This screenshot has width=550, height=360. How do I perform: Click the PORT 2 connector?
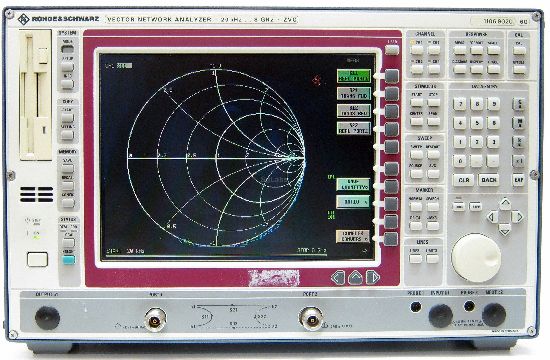pyautogui.click(x=311, y=320)
